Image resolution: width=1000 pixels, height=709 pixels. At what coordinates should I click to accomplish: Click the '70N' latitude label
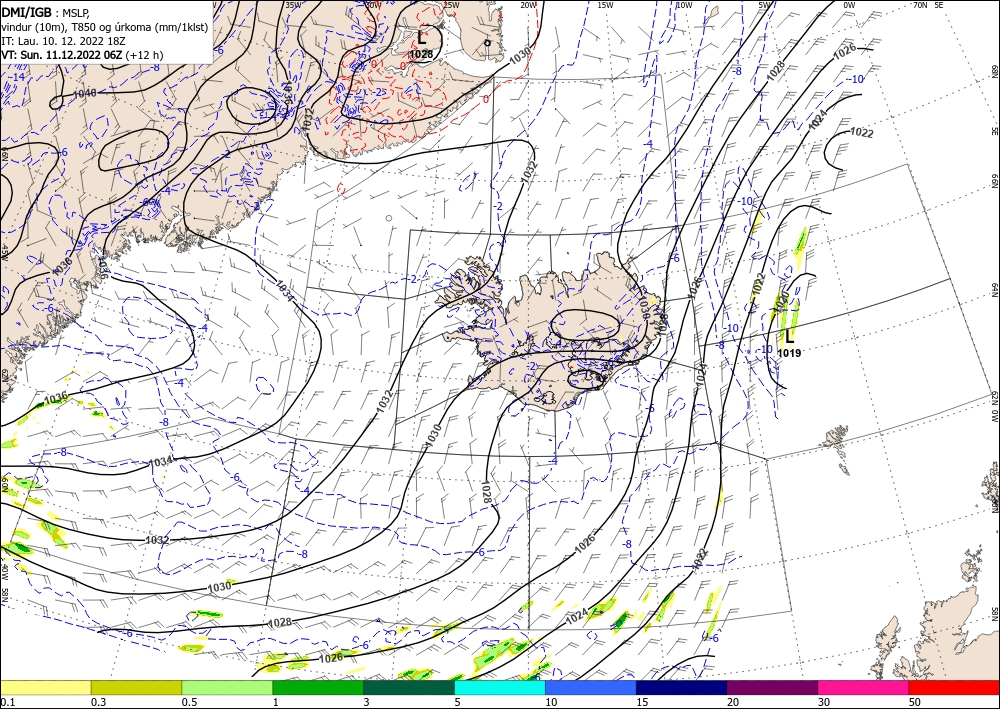tap(920, 5)
